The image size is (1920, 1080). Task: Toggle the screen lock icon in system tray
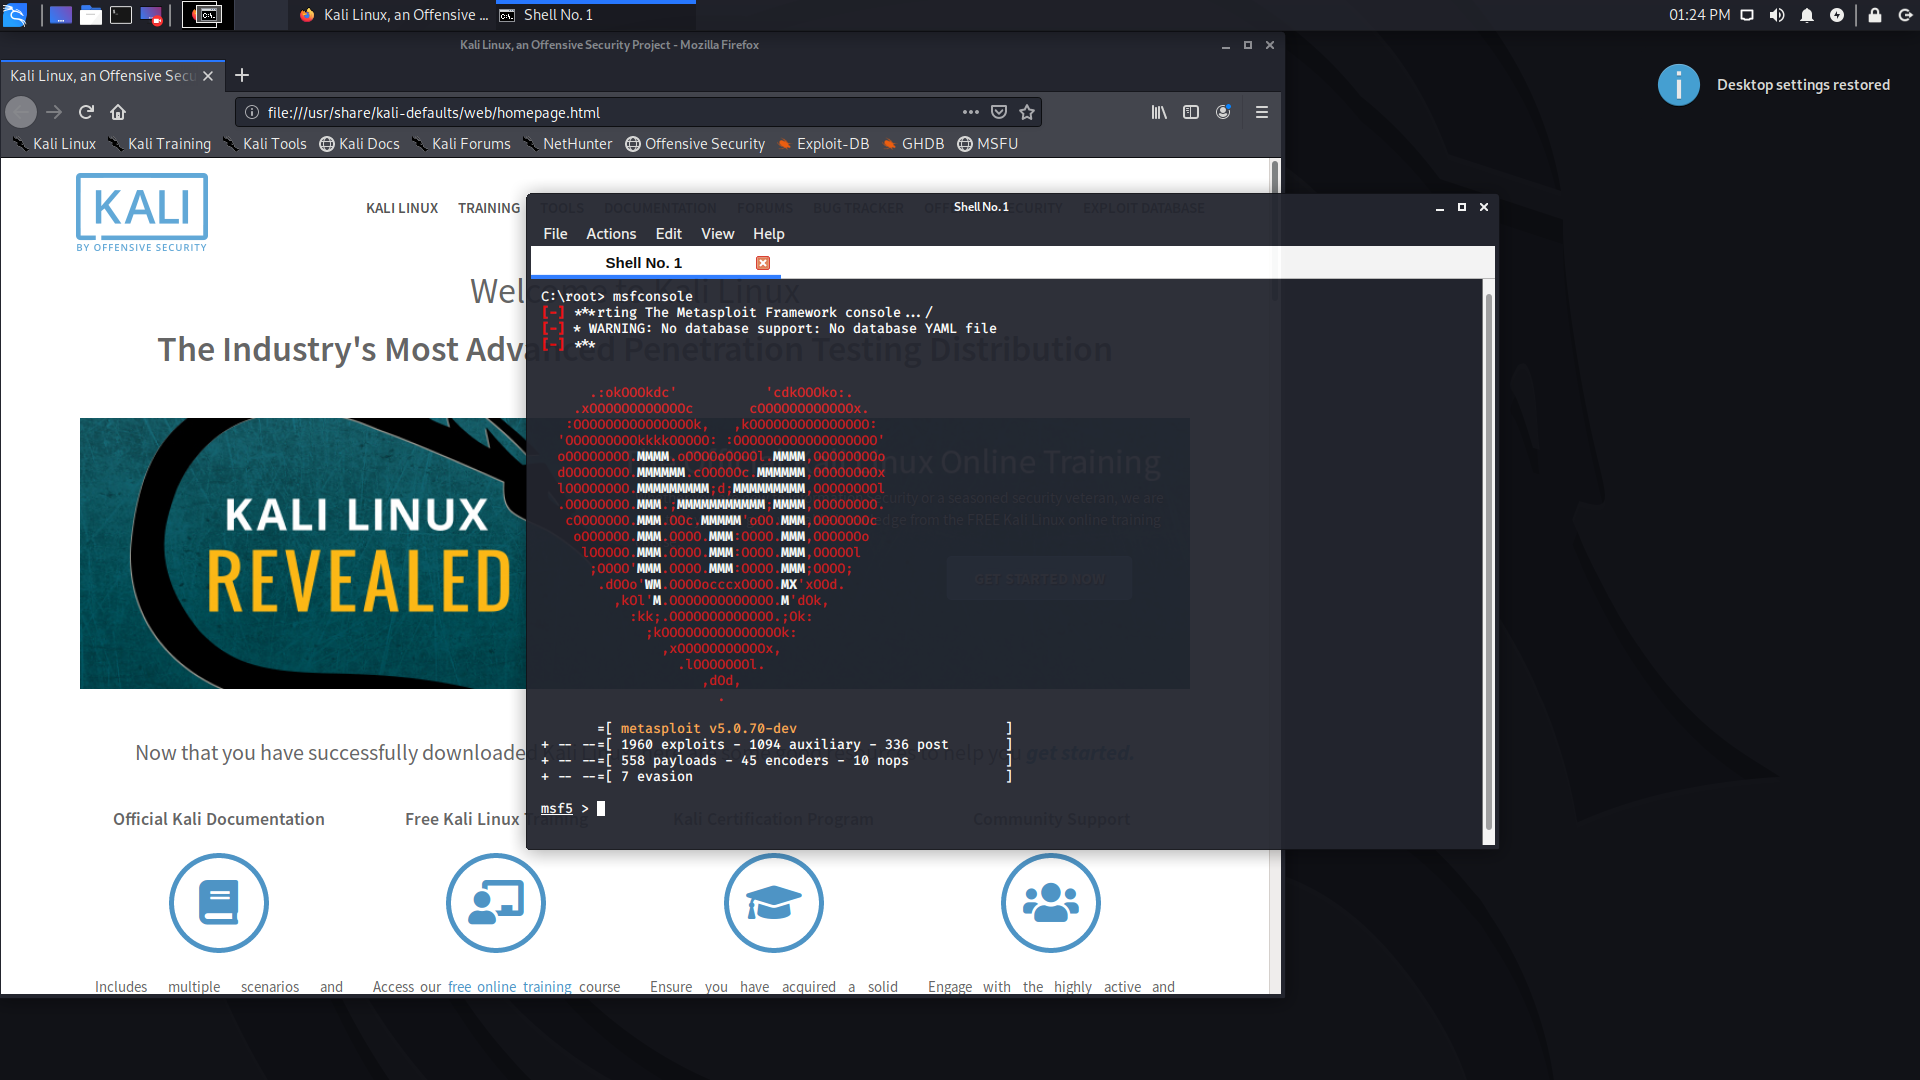[1875, 15]
